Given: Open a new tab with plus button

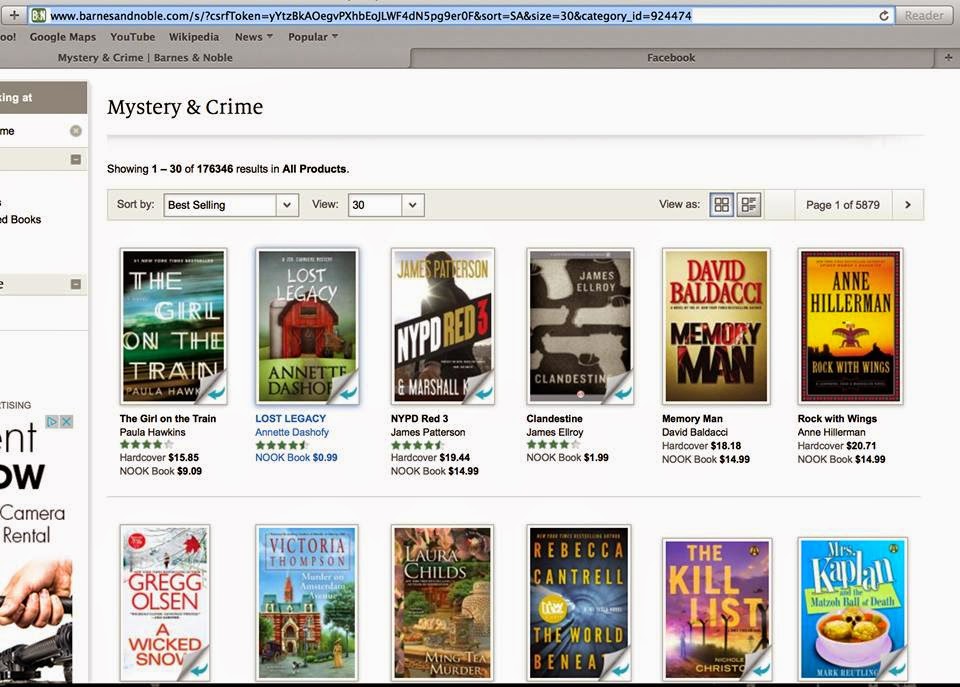Looking at the screenshot, I should point(948,58).
